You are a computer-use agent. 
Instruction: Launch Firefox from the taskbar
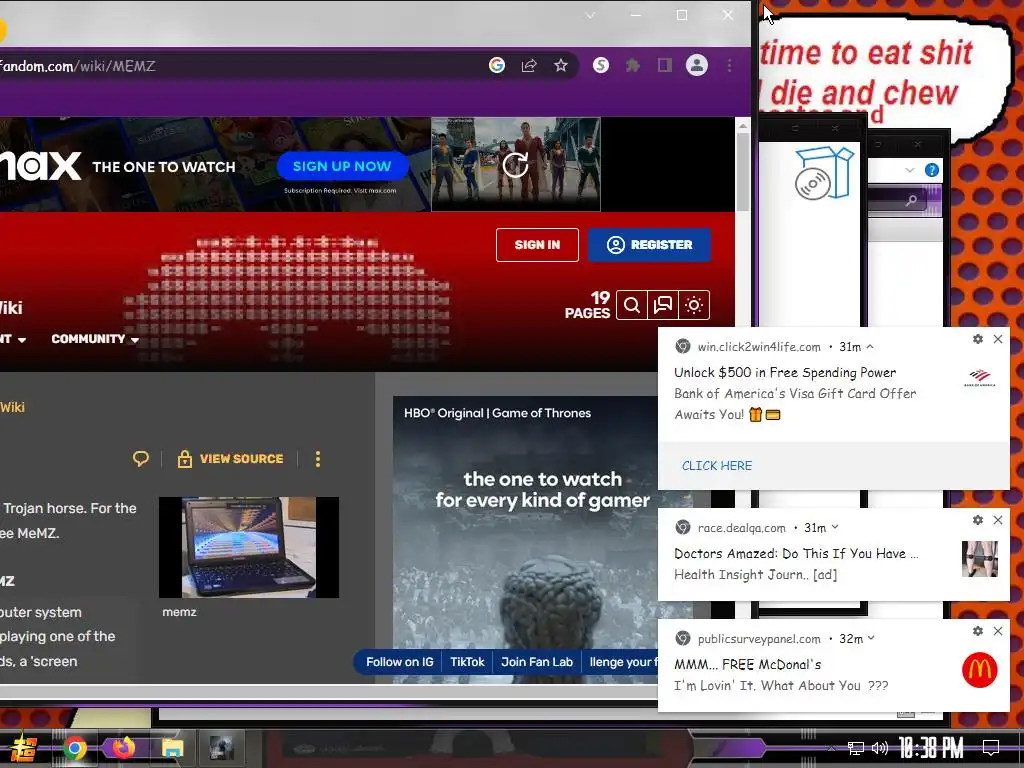tap(123, 748)
